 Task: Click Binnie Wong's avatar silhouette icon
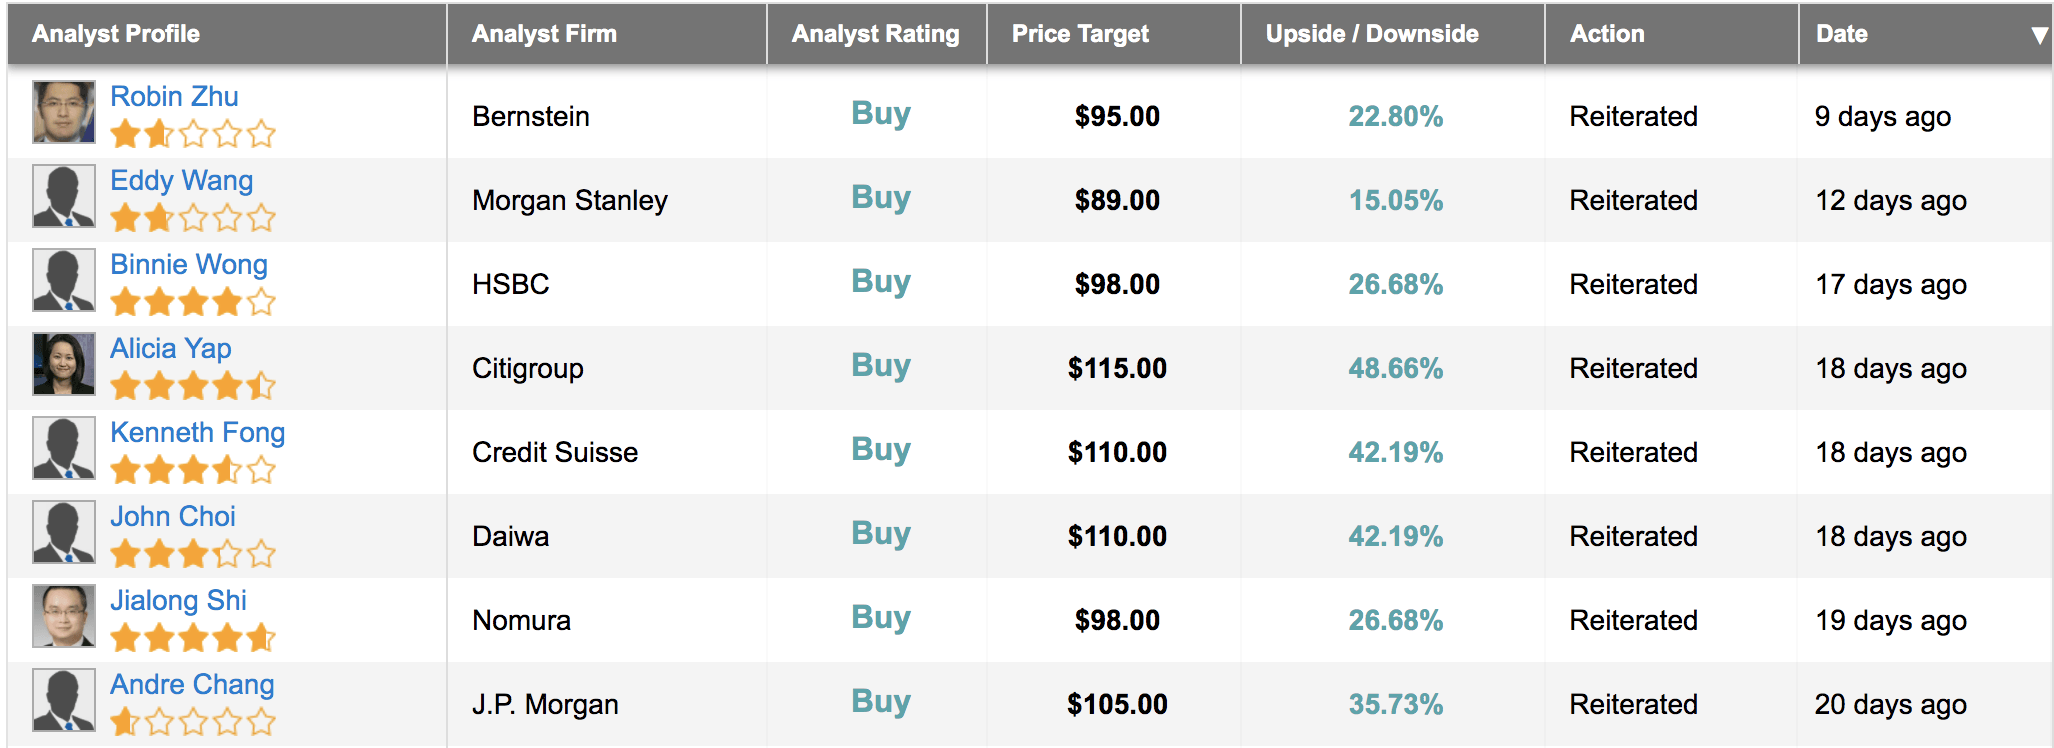click(x=64, y=280)
